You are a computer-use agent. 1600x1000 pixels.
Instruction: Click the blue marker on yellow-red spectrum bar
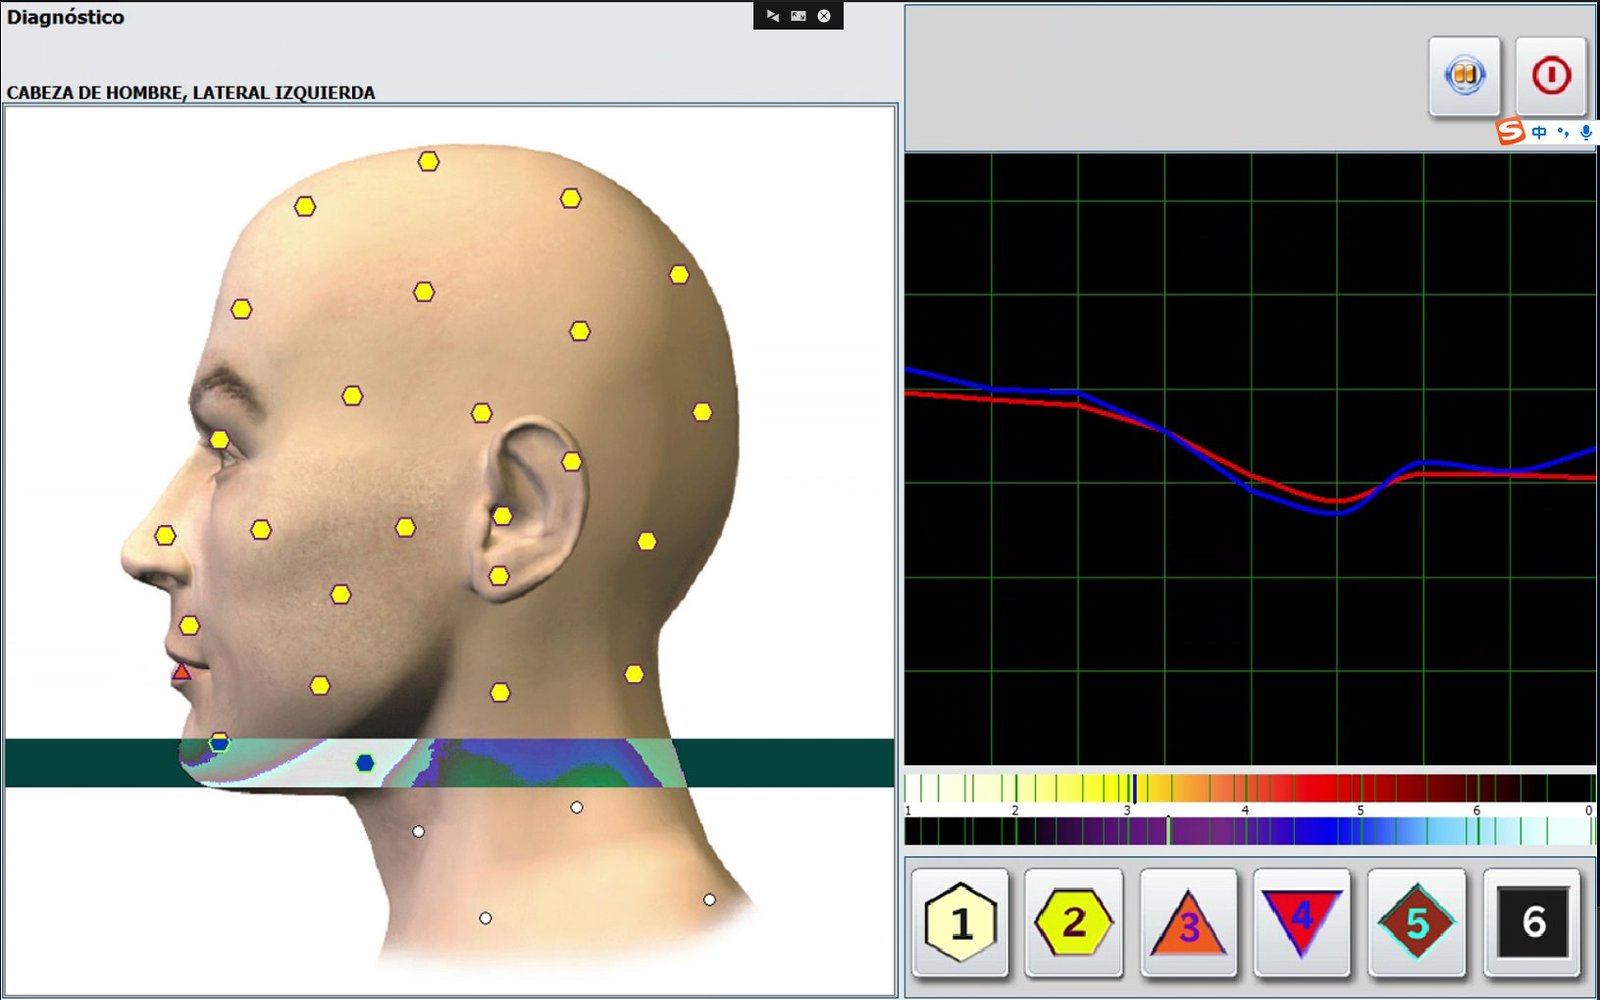click(1134, 788)
